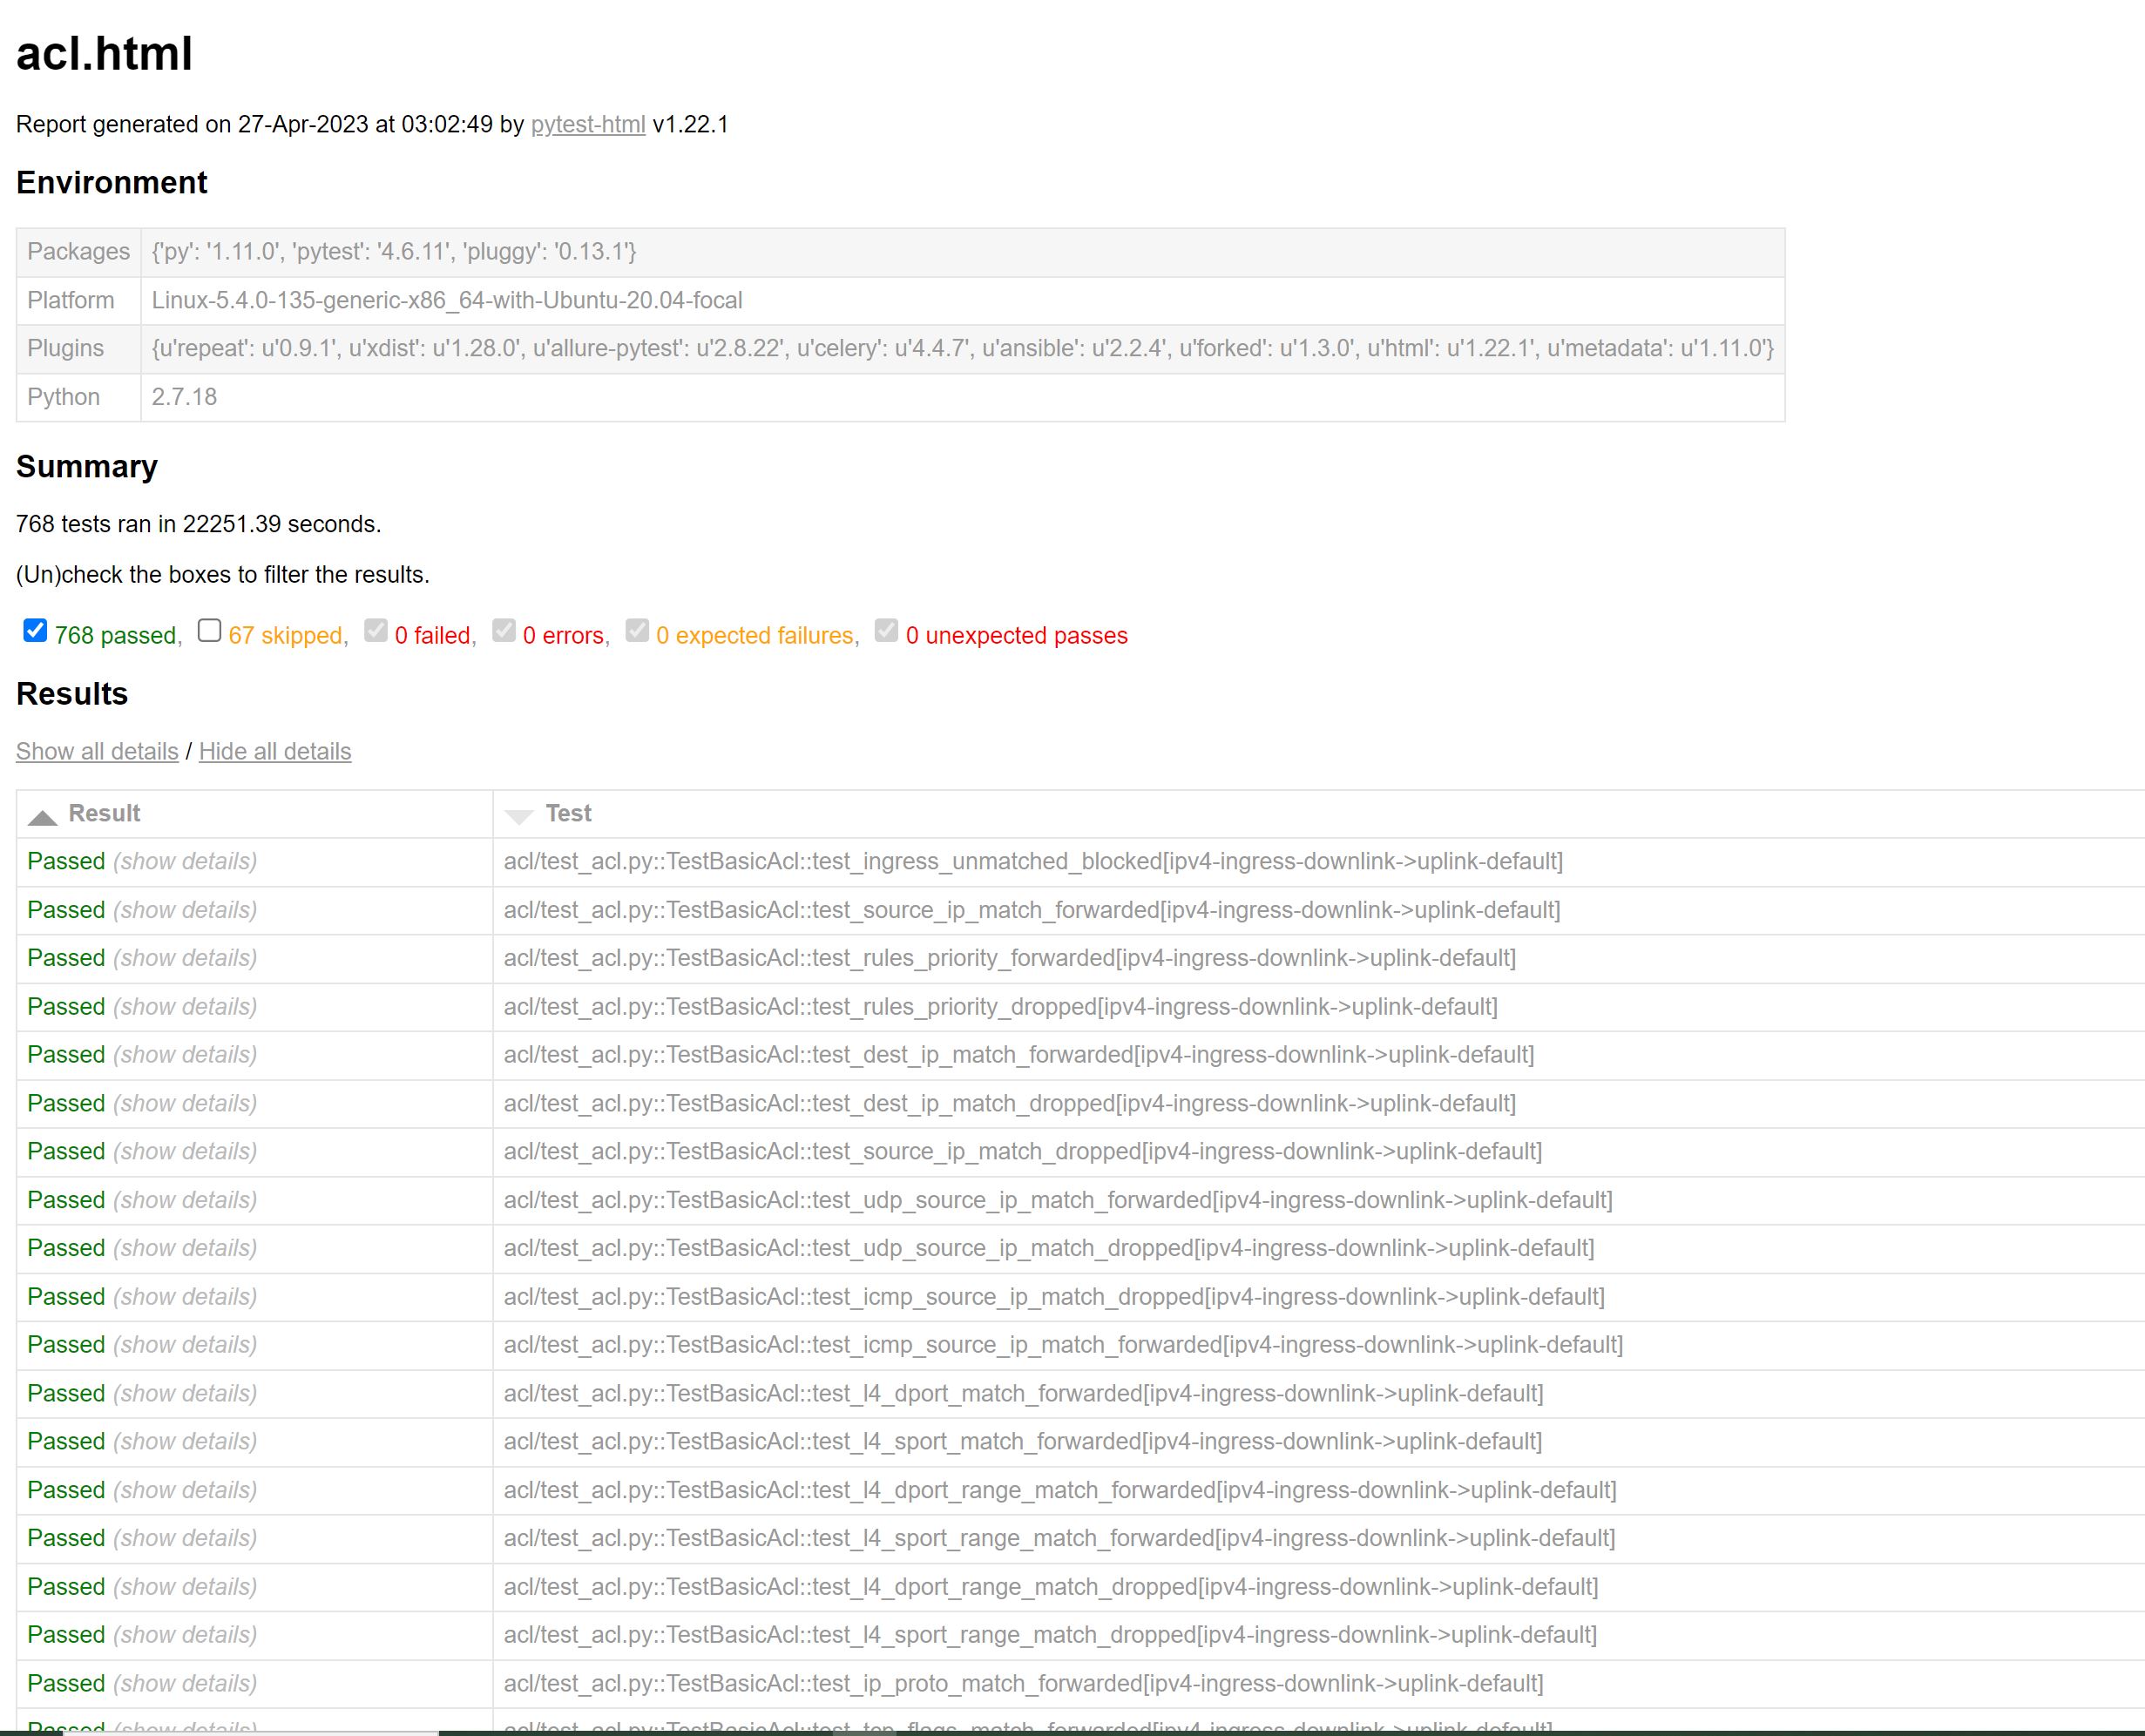
Task: Show details for test_ingress_unmatched_blocked row
Action: coord(185,861)
